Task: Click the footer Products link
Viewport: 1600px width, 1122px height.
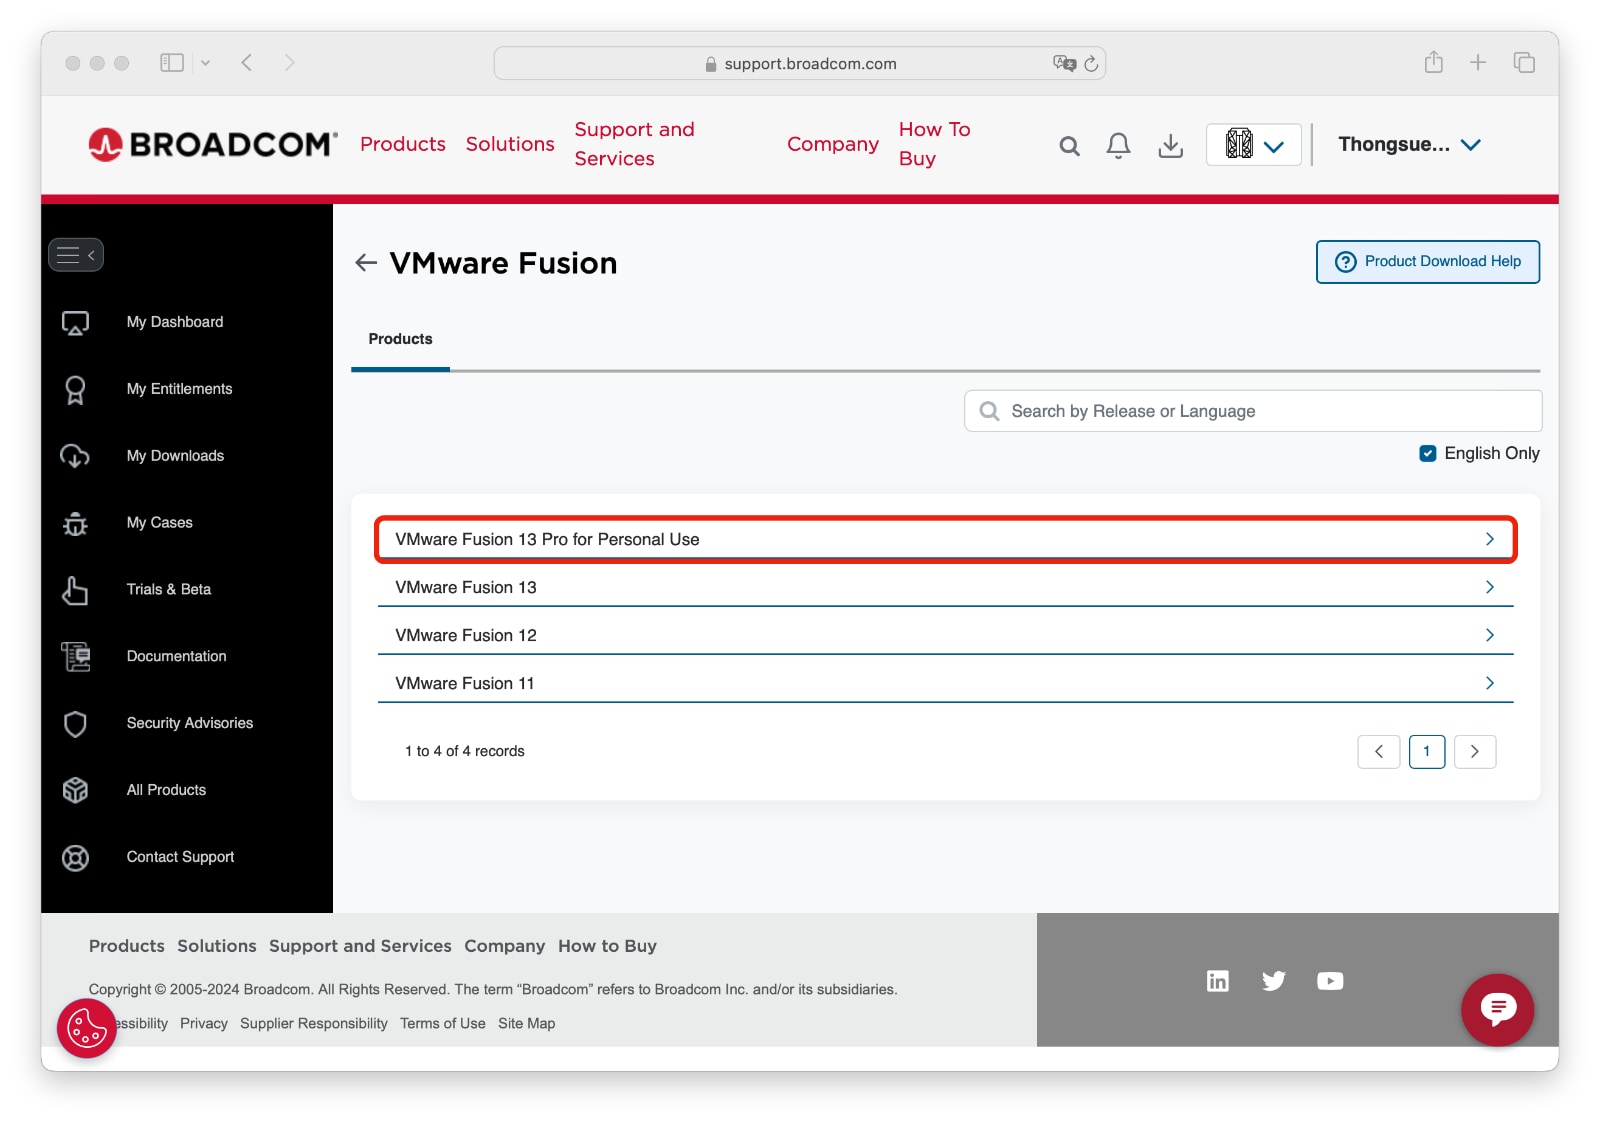Action: point(127,946)
